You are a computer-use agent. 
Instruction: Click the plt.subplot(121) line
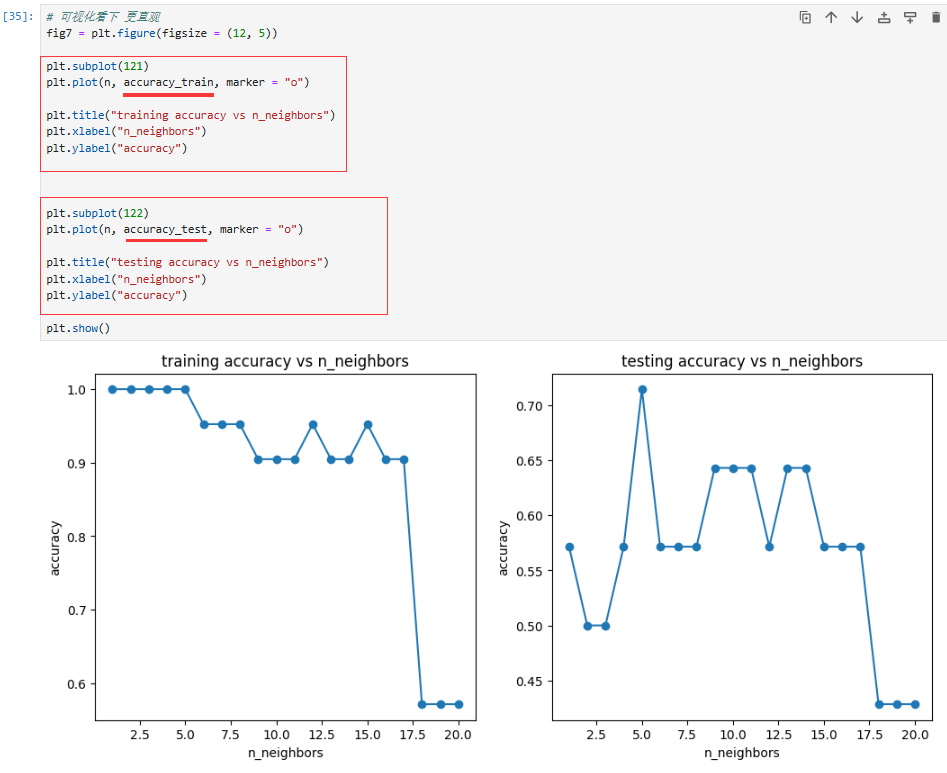point(97,66)
